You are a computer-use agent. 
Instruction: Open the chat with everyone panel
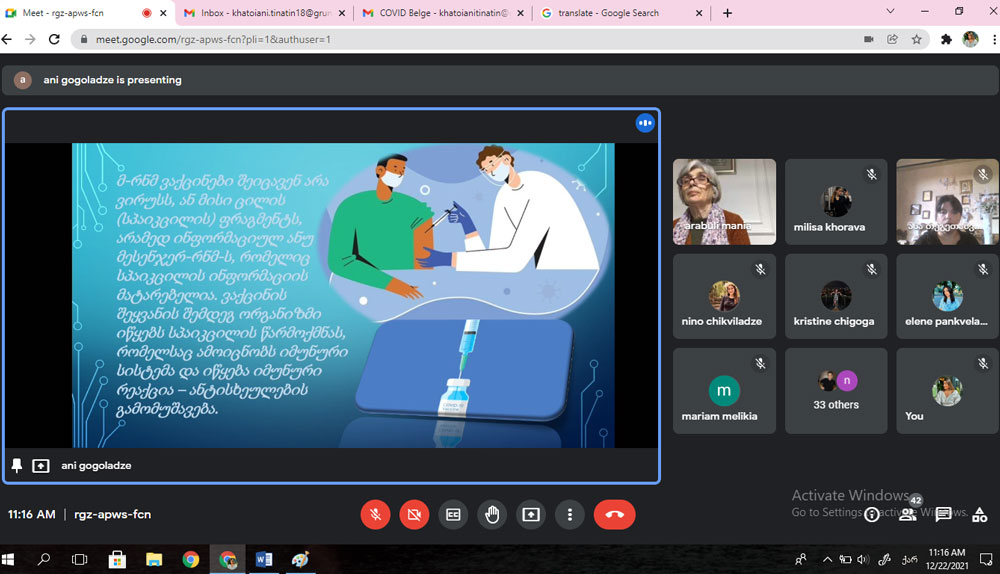pyautogui.click(x=943, y=514)
